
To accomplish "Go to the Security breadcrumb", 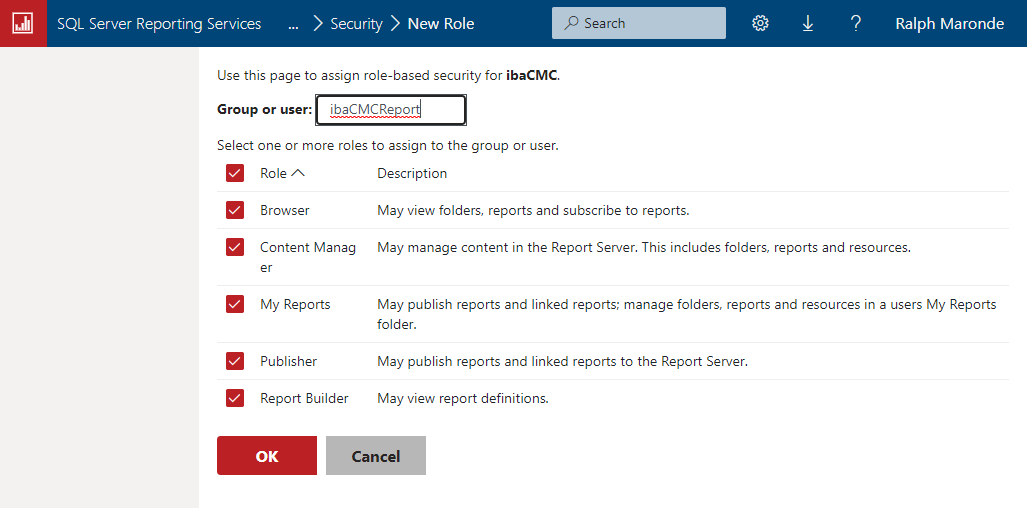I will (x=356, y=23).
